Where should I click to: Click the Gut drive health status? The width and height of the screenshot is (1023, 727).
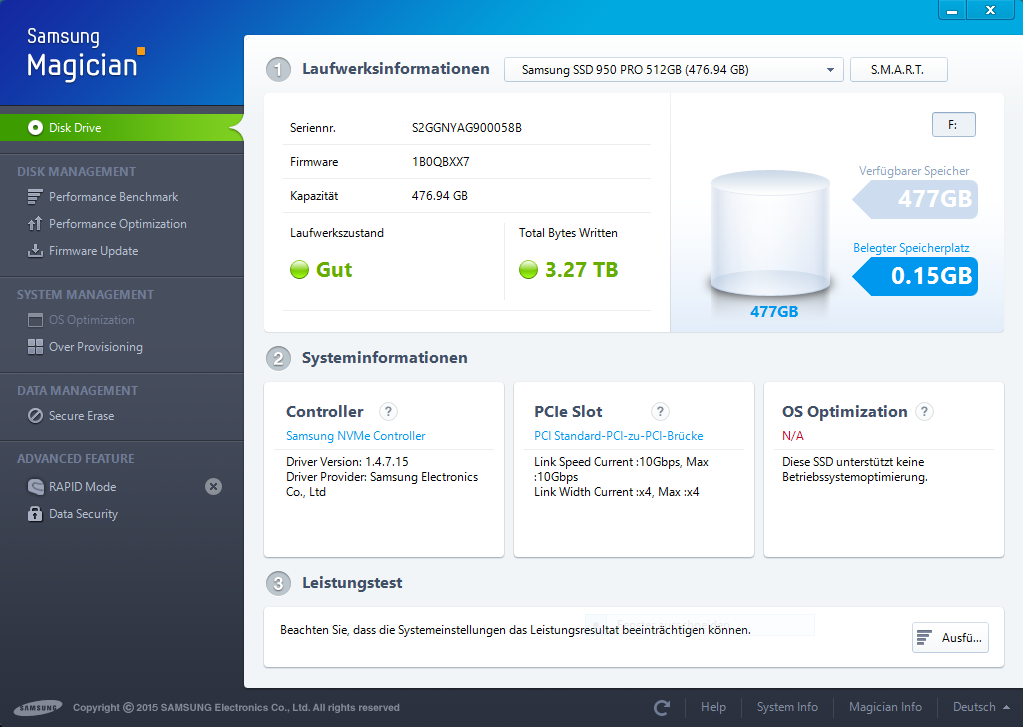(334, 270)
